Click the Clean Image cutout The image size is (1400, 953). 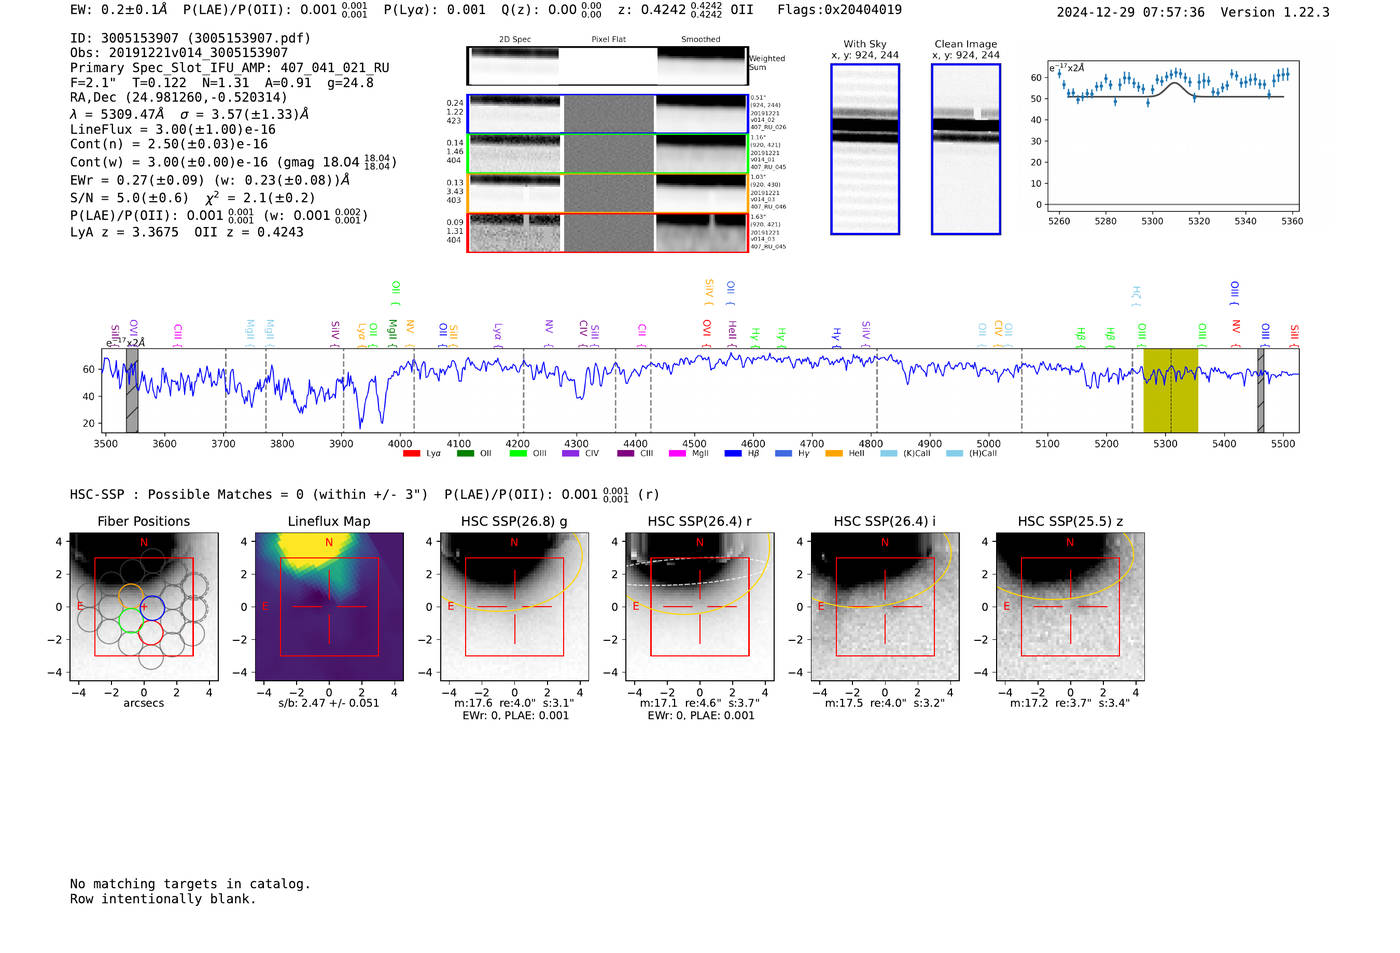pyautogui.click(x=966, y=149)
